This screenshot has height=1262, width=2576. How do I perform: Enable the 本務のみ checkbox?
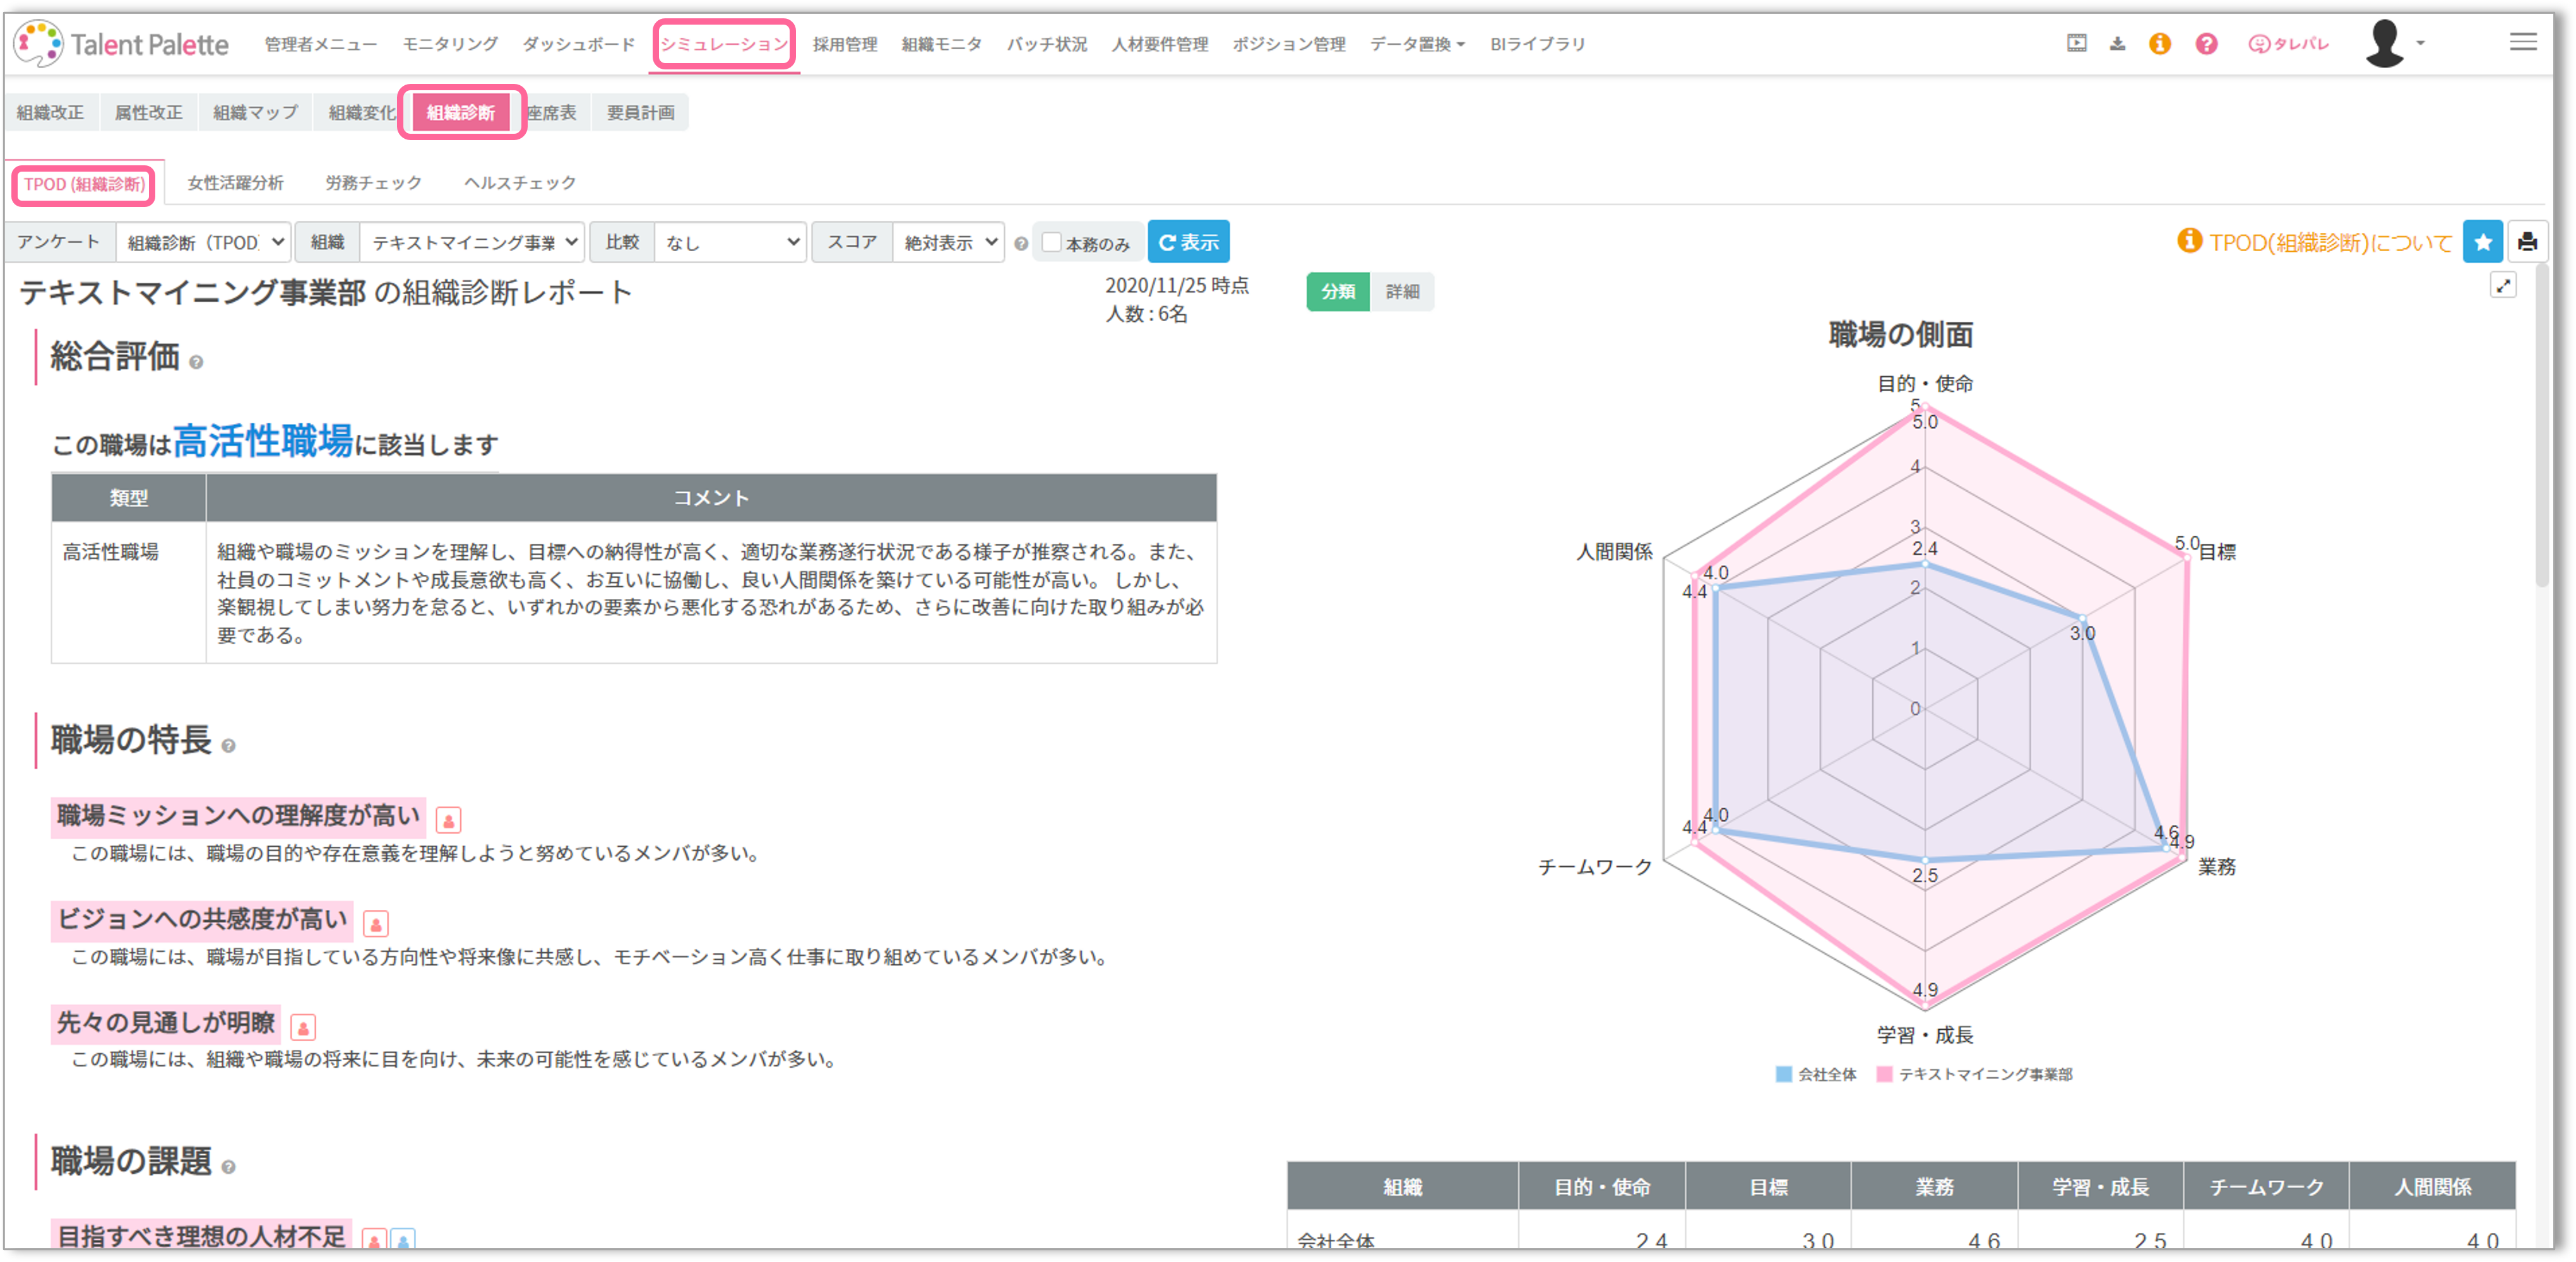pyautogui.click(x=1051, y=242)
